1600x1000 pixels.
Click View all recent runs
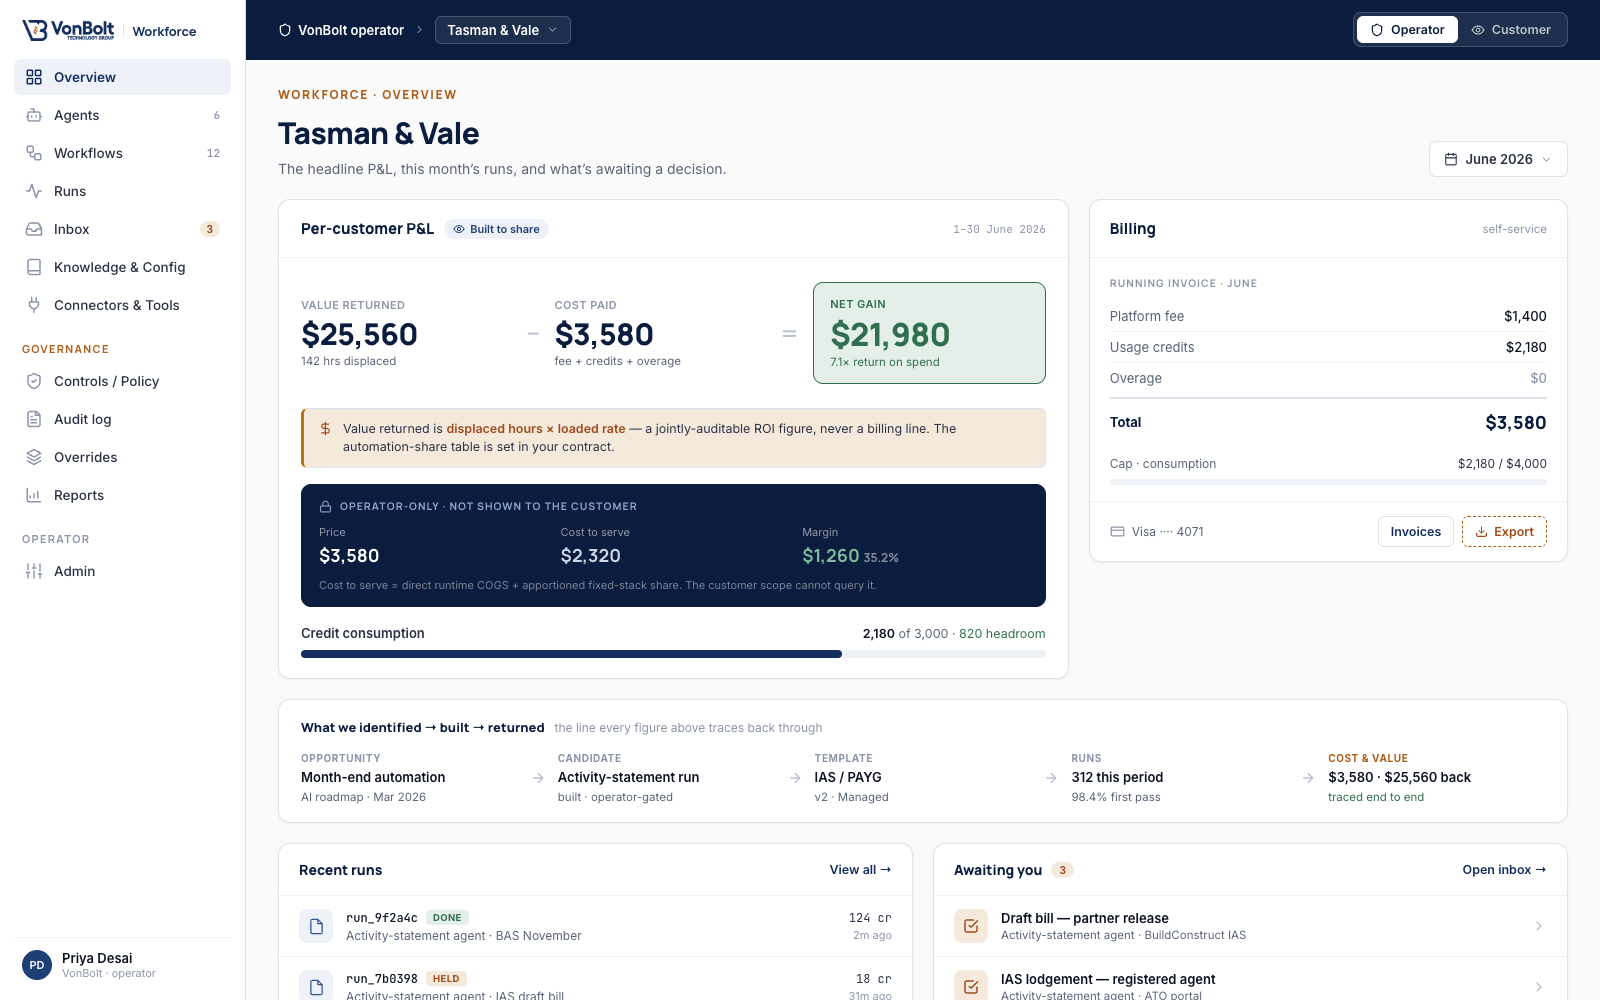(x=860, y=870)
